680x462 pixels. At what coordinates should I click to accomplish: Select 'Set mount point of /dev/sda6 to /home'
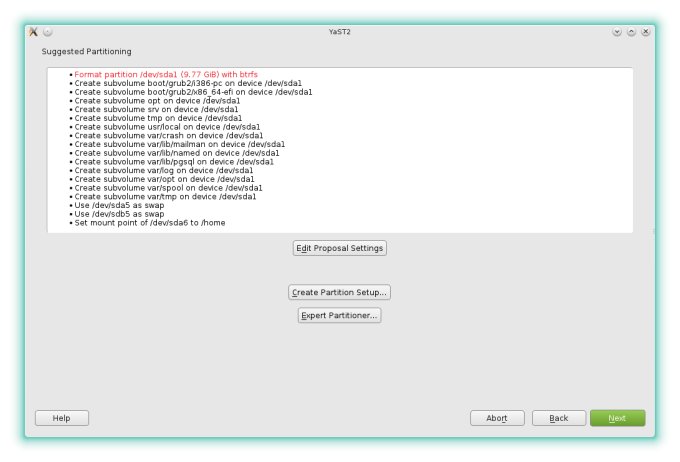pyautogui.click(x=150, y=223)
